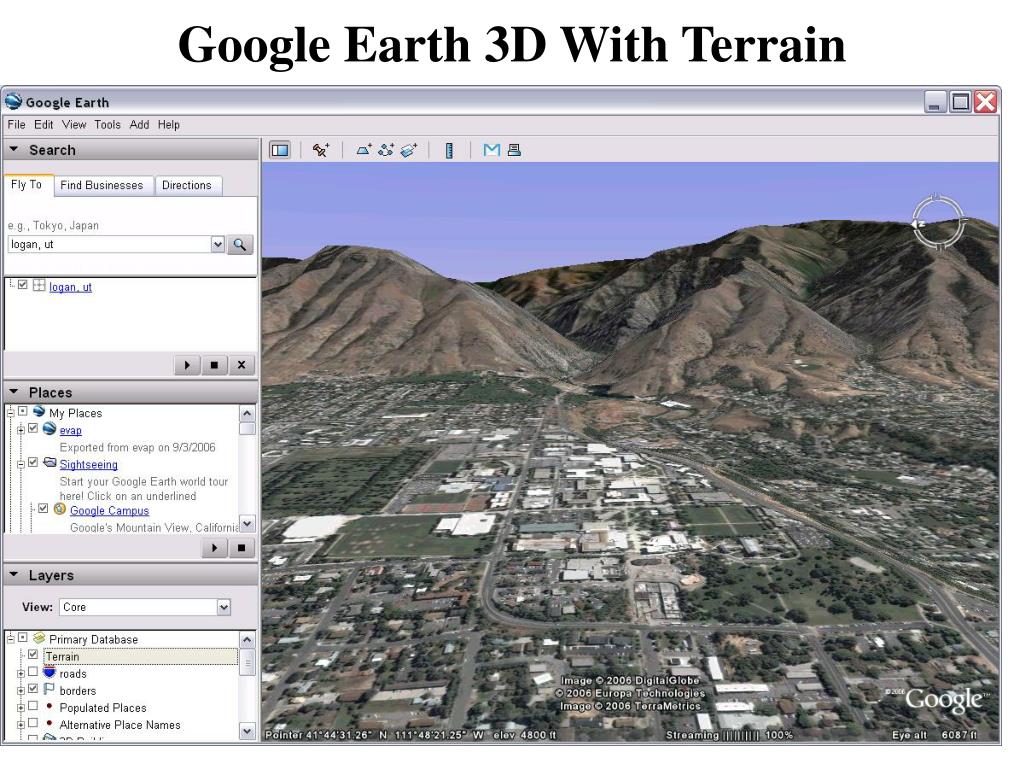Uncheck the borders layer checkbox

click(x=33, y=688)
